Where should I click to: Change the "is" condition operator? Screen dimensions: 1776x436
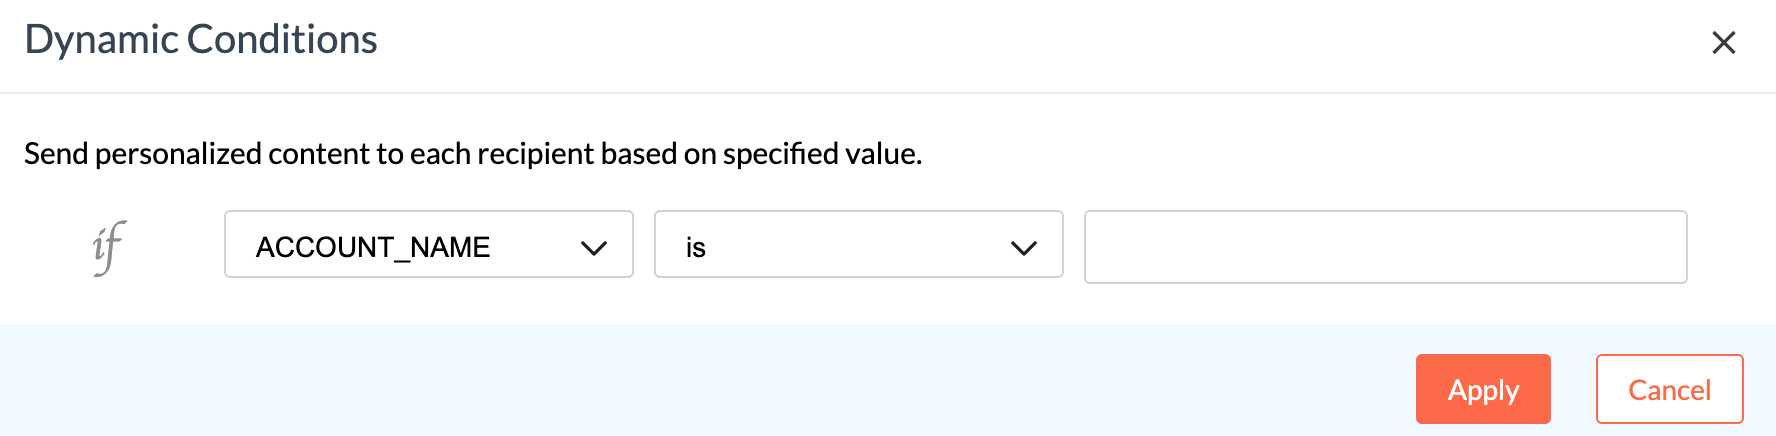pyautogui.click(x=858, y=244)
